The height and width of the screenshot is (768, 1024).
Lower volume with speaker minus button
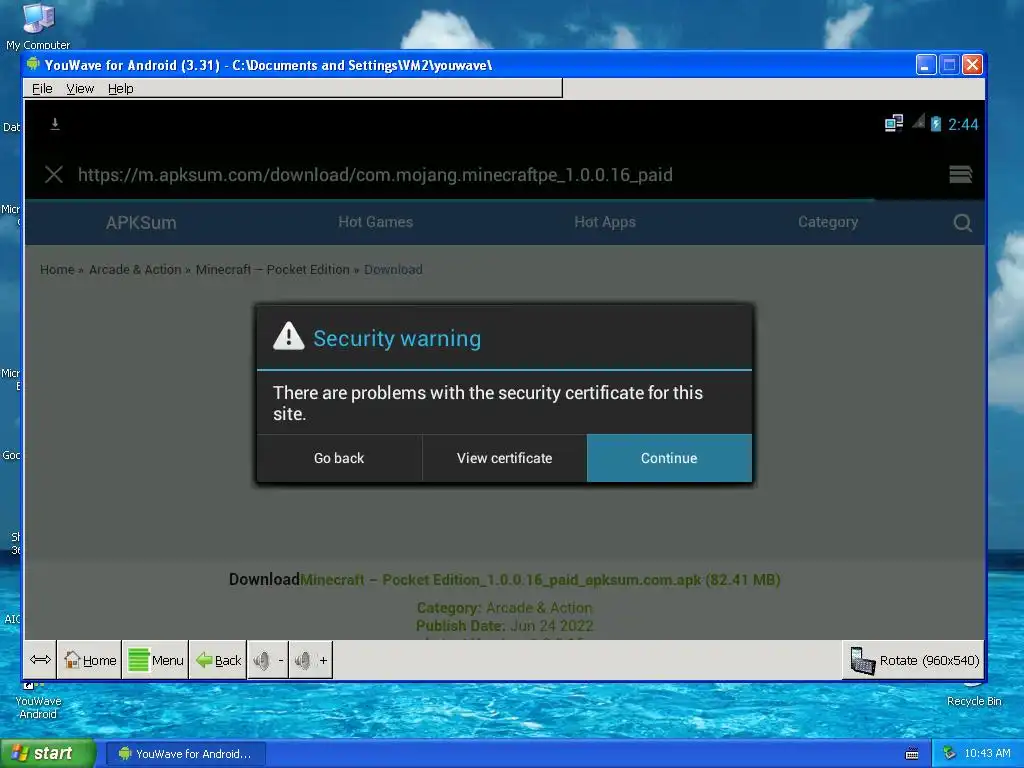pos(268,660)
